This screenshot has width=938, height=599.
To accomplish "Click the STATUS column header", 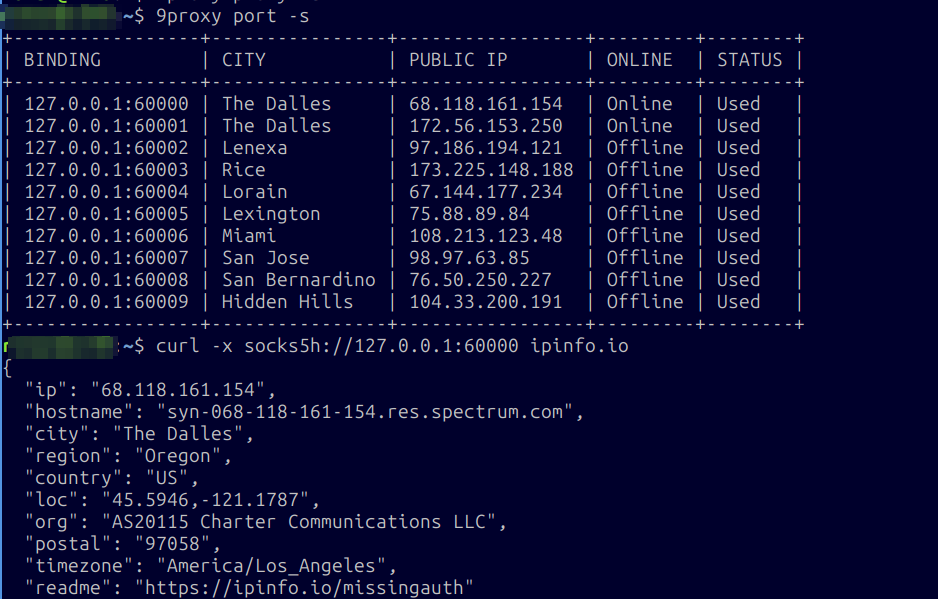I will point(750,60).
